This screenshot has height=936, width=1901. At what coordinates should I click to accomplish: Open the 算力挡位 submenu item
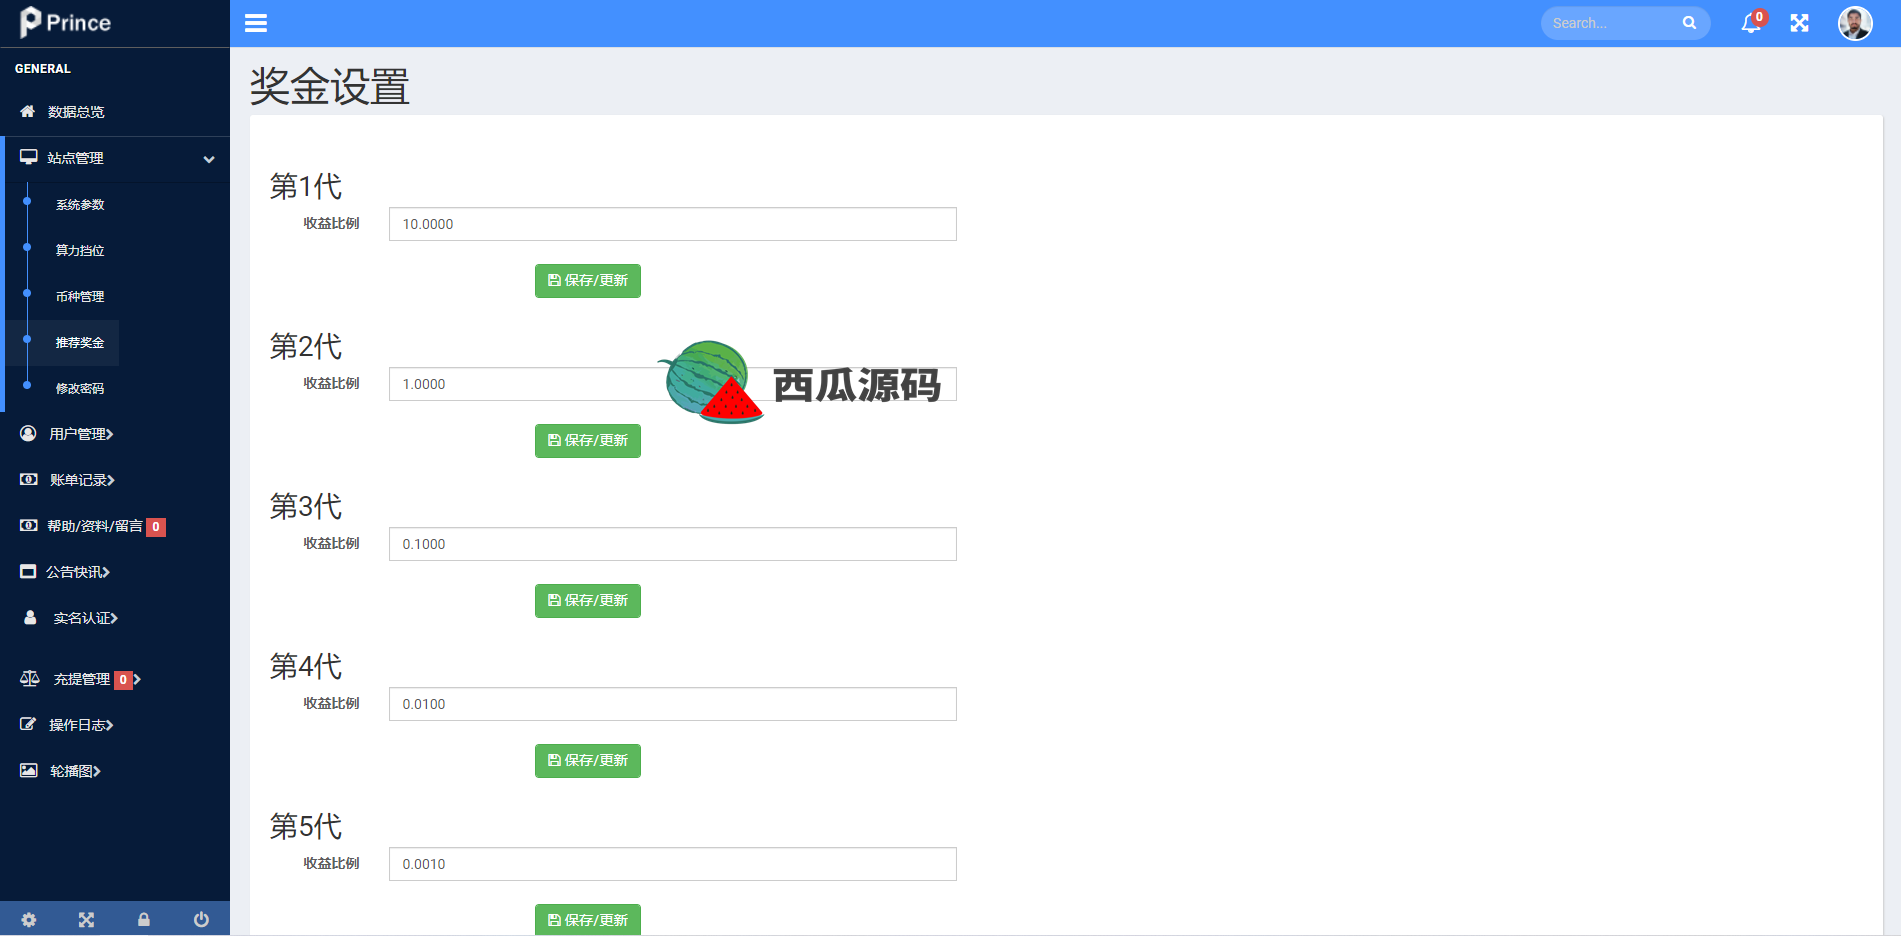(x=80, y=250)
